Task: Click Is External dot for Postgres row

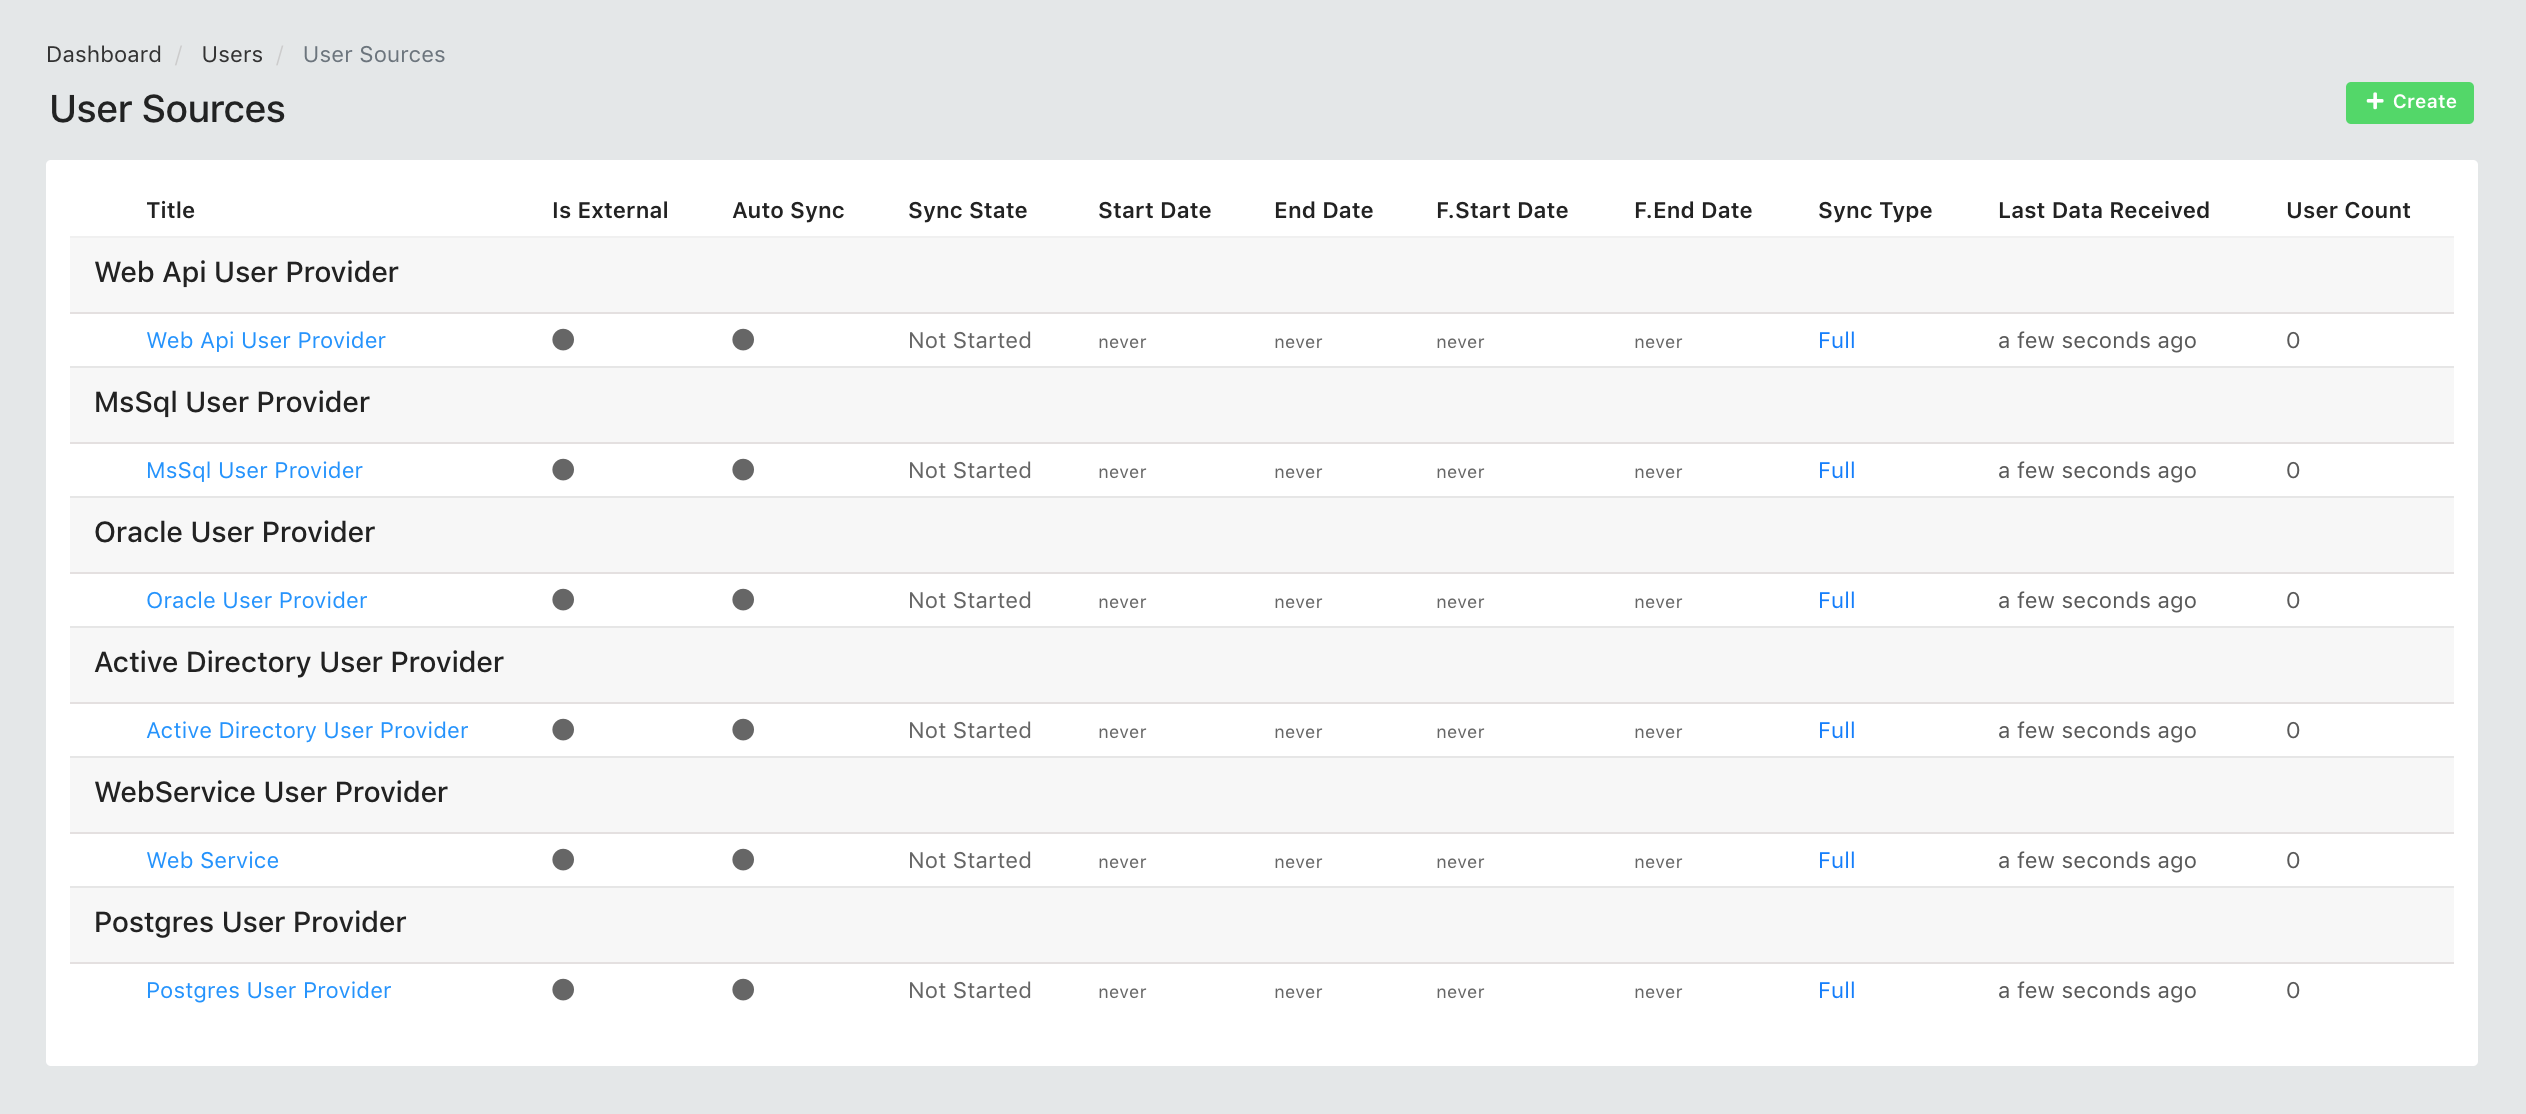Action: coord(563,990)
